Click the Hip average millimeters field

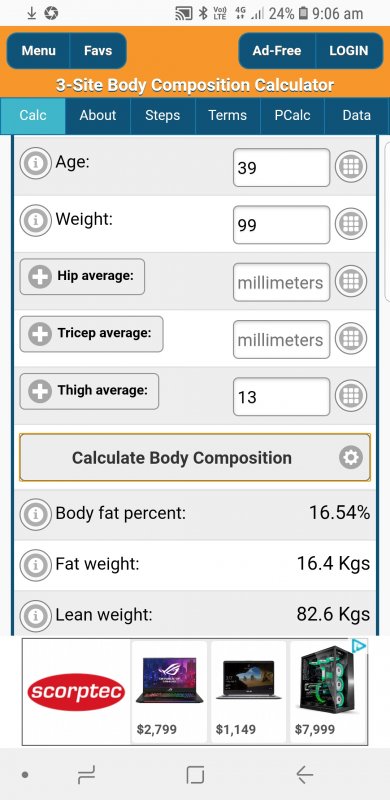(x=281, y=282)
